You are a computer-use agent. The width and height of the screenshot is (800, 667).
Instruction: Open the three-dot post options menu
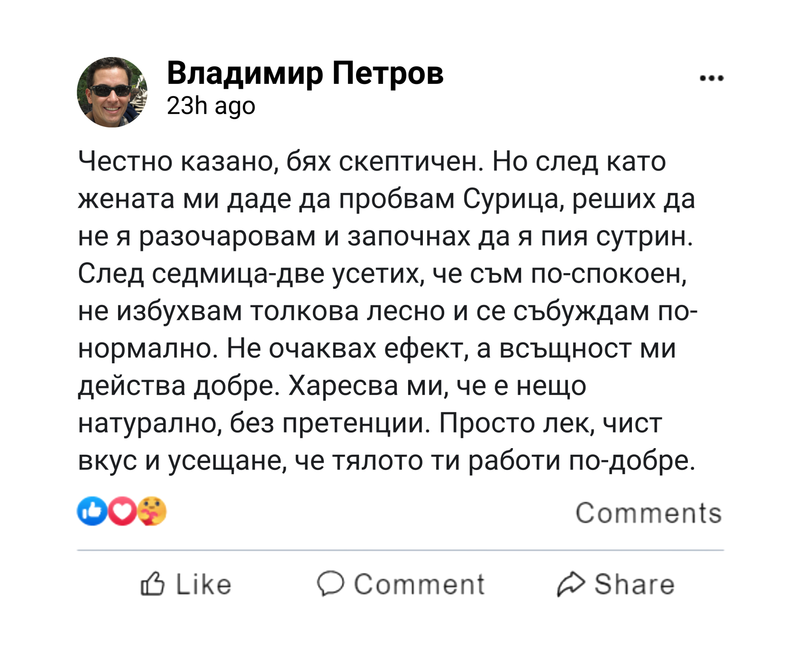[711, 79]
